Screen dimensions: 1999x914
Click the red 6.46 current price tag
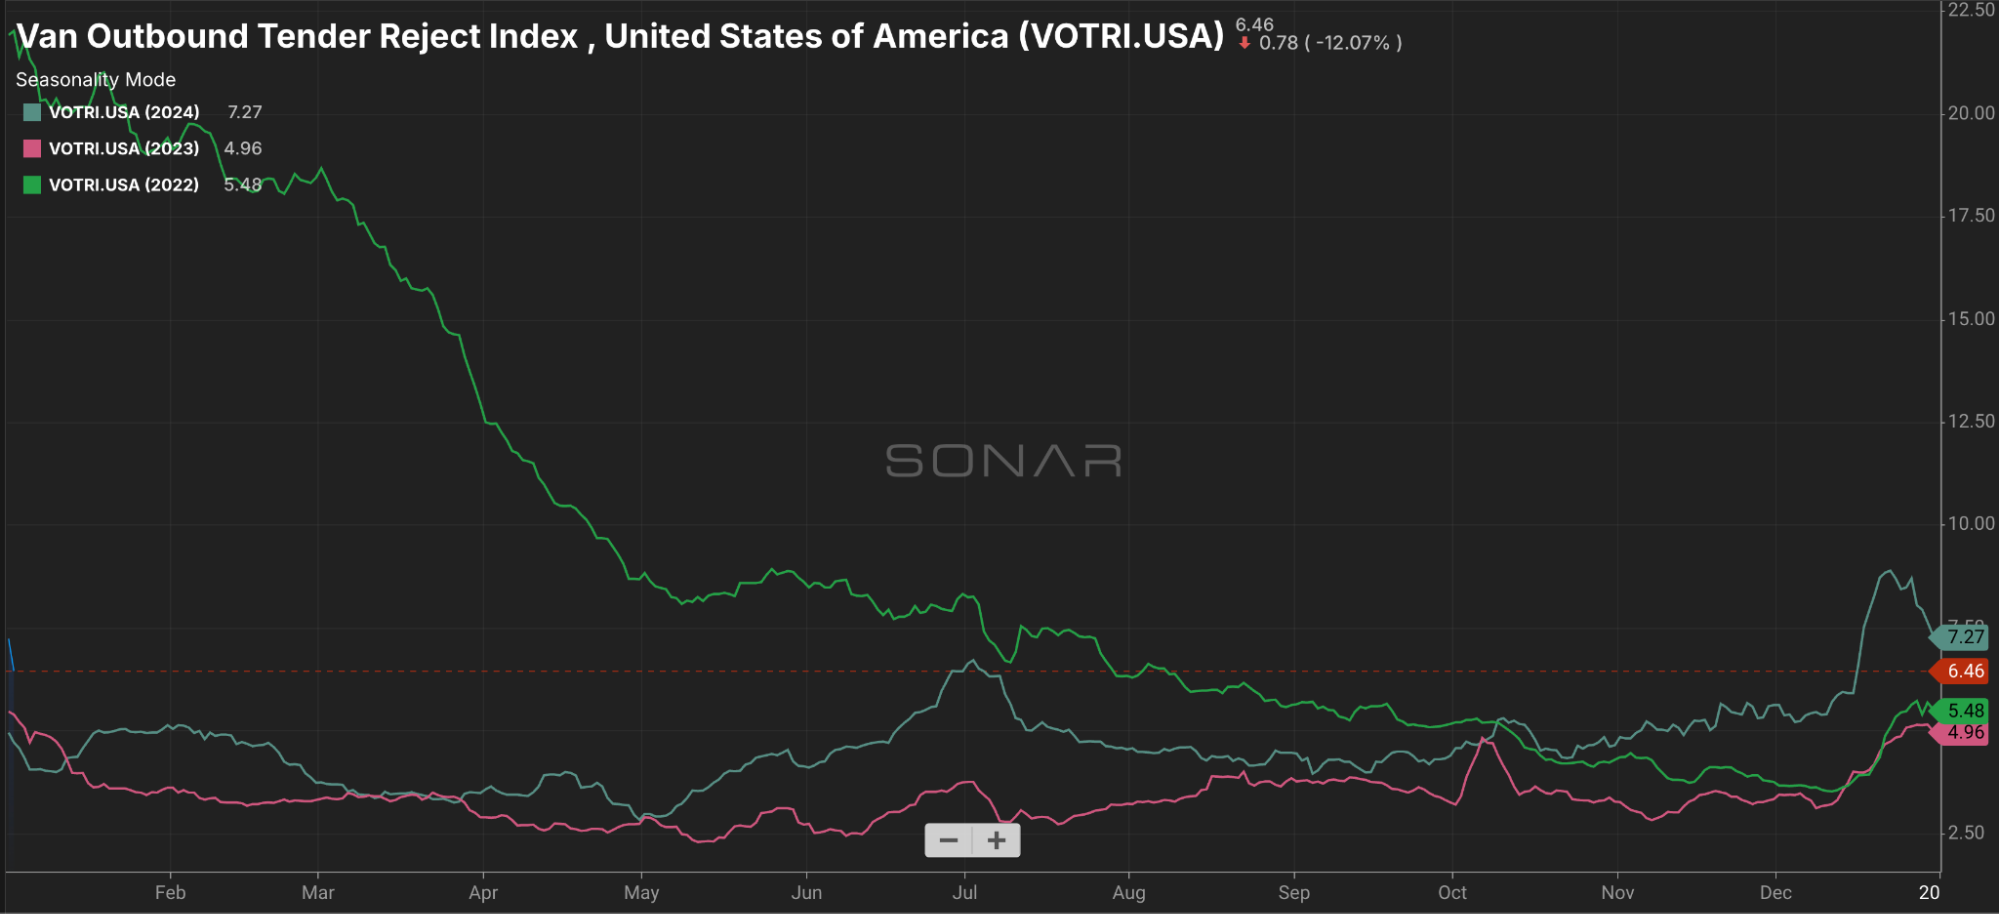click(x=1964, y=671)
